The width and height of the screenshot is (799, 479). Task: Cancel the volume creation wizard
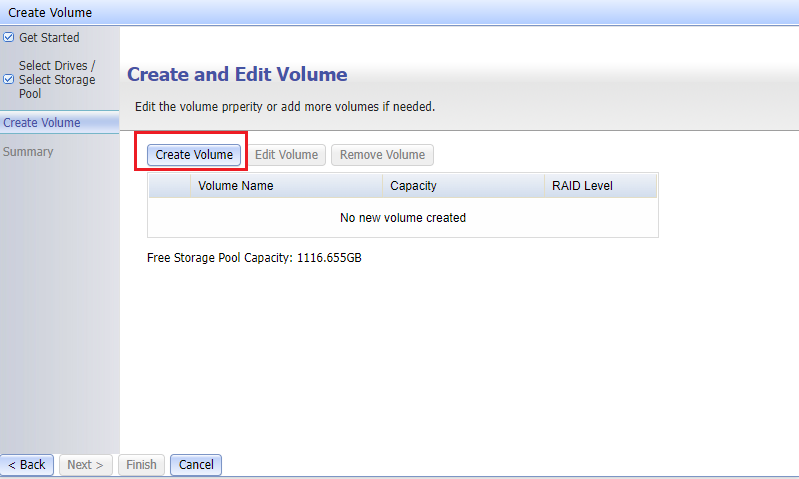(x=196, y=465)
